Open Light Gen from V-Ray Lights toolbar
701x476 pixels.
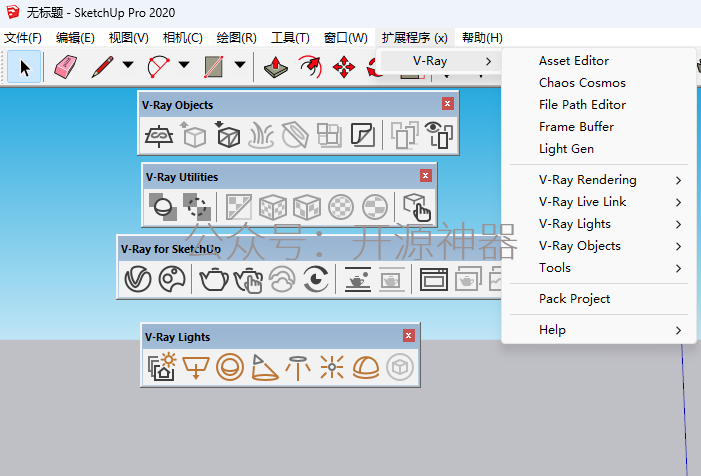tap(162, 367)
